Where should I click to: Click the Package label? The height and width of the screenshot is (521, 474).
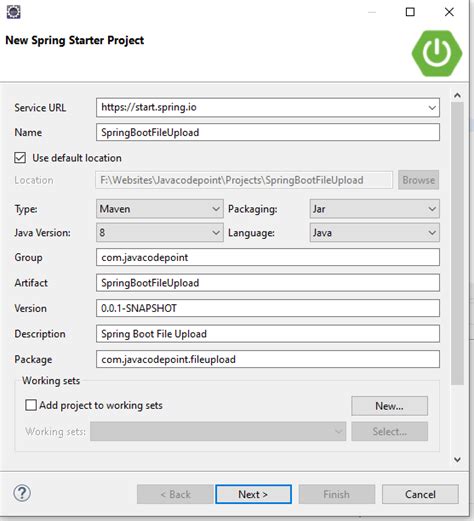coord(33,359)
